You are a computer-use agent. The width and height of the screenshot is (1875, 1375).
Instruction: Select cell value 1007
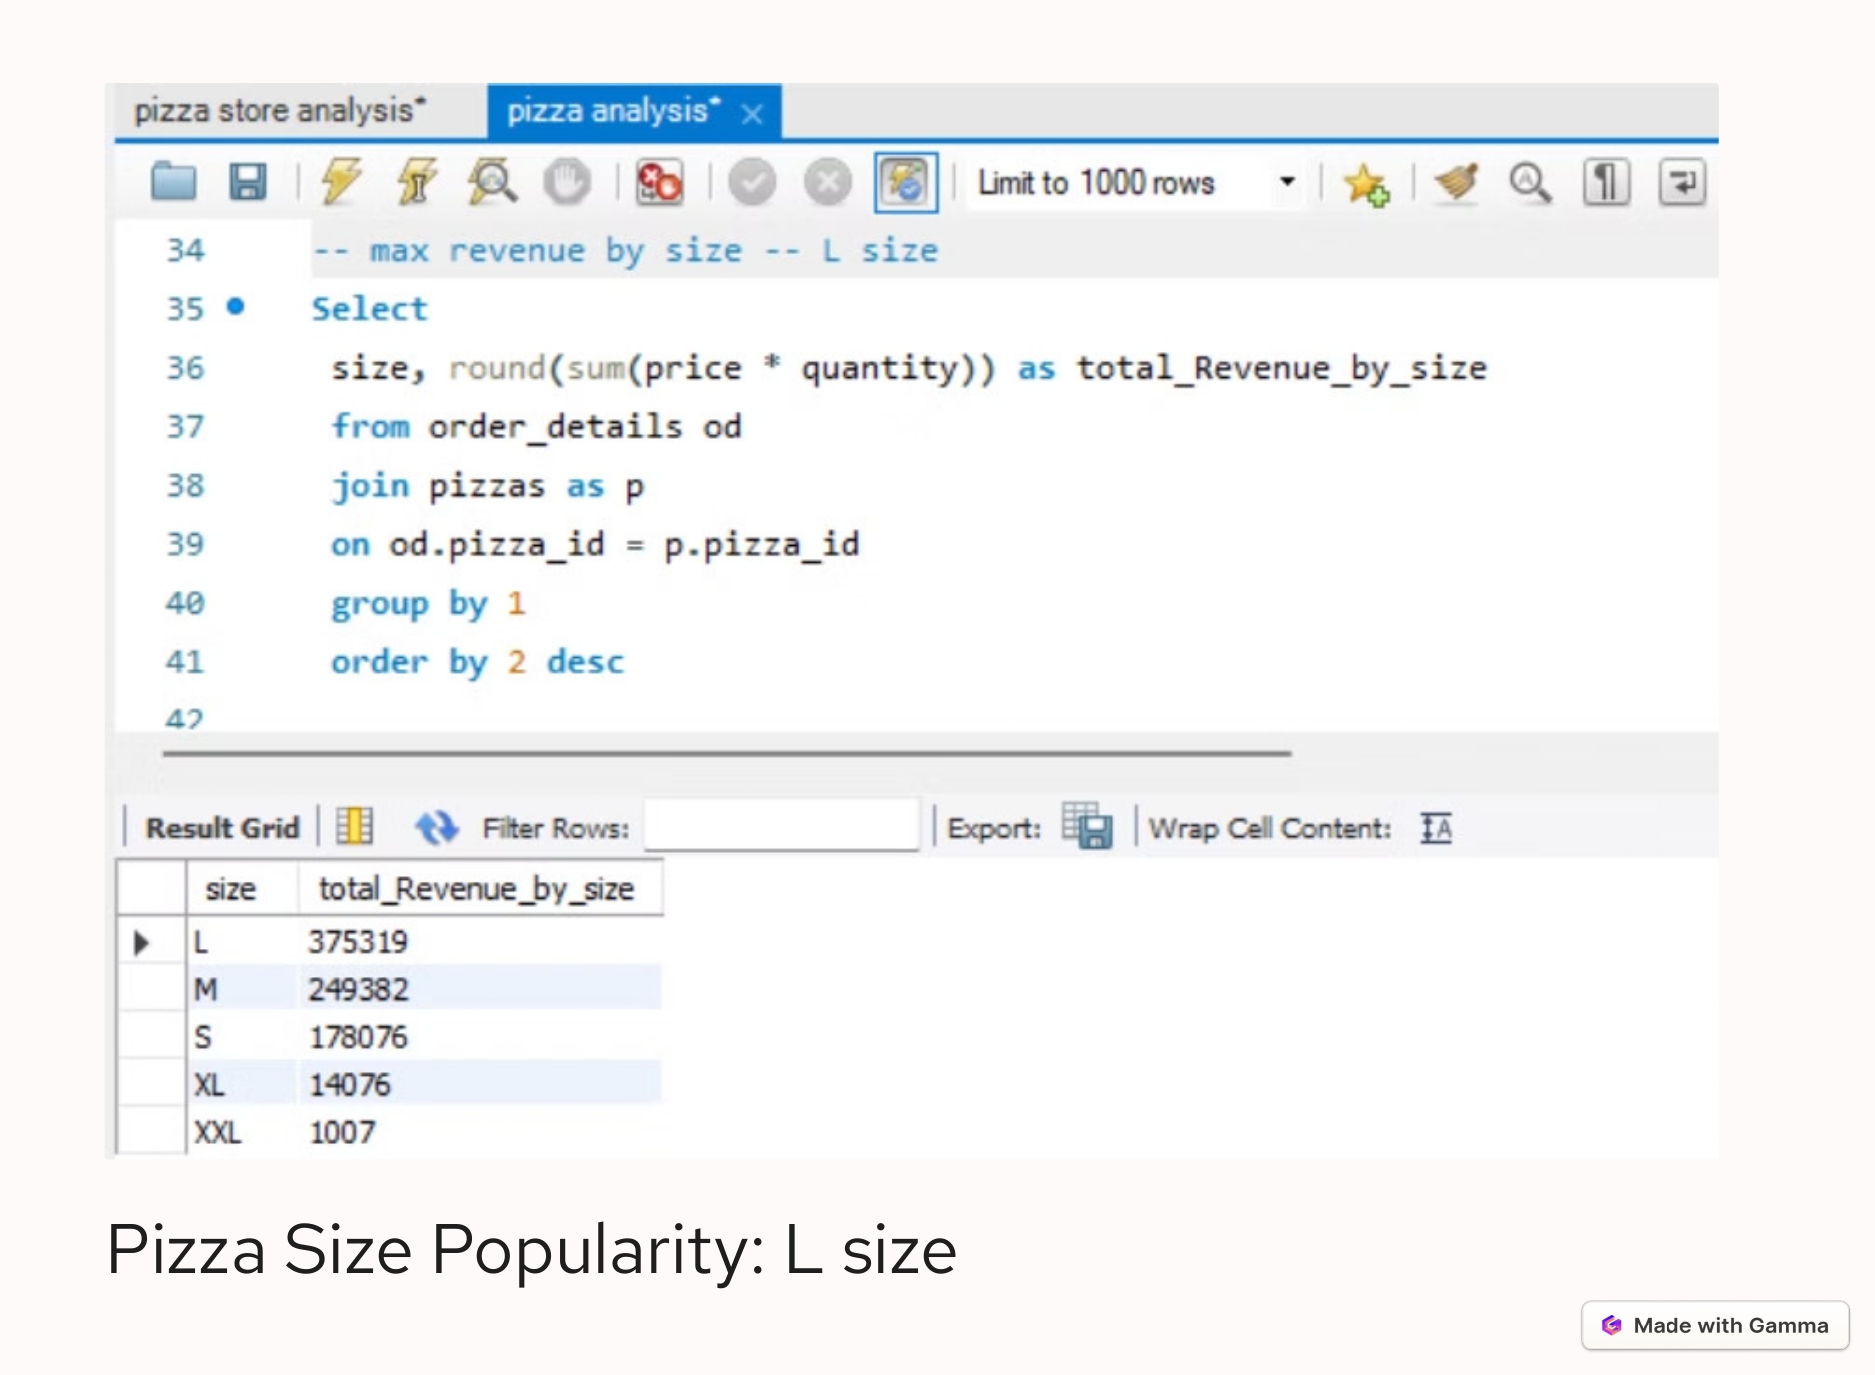tap(343, 1133)
